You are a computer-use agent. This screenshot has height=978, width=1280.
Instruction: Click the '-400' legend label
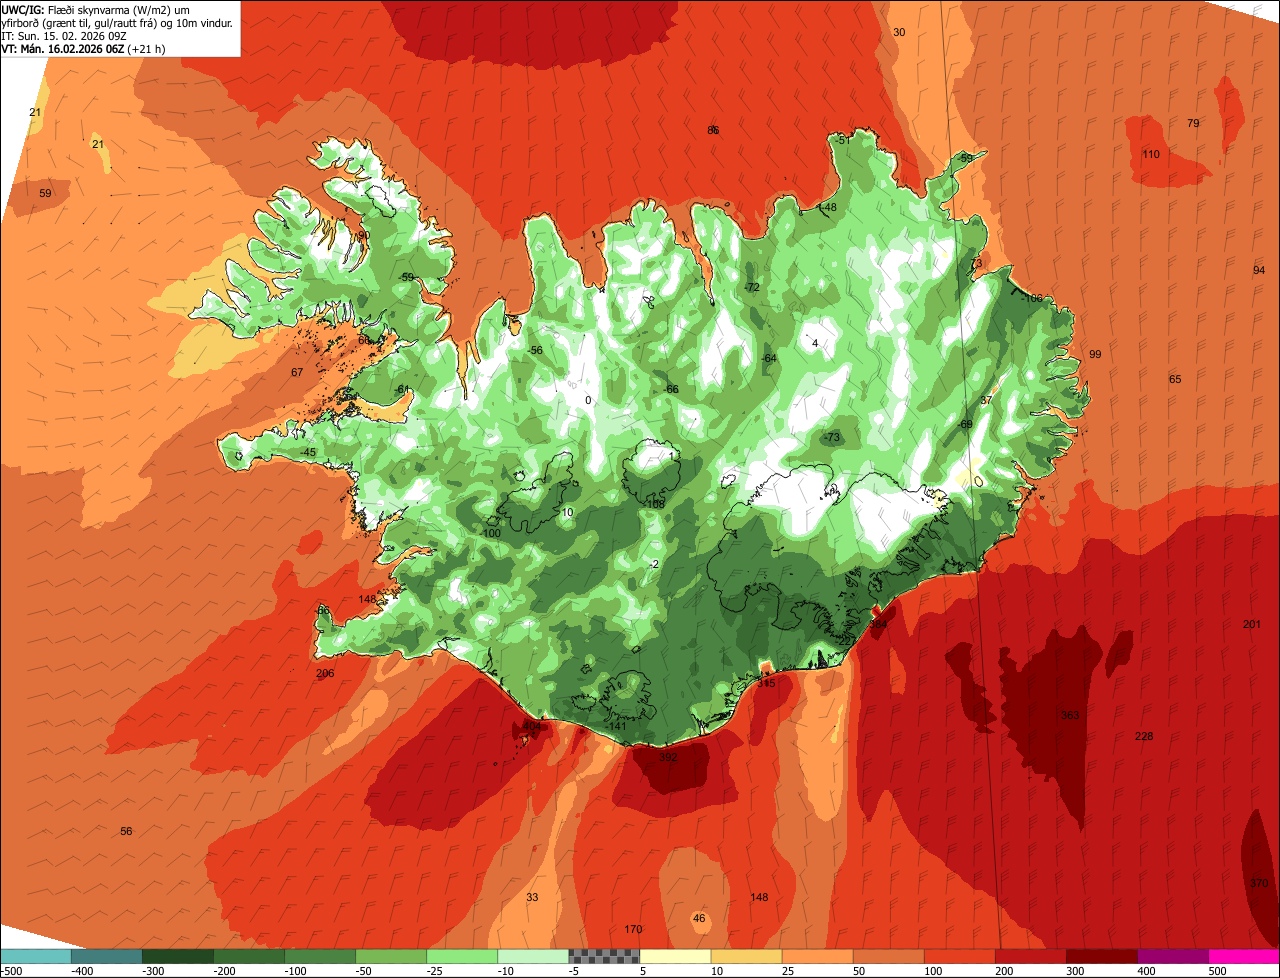[x=82, y=971]
